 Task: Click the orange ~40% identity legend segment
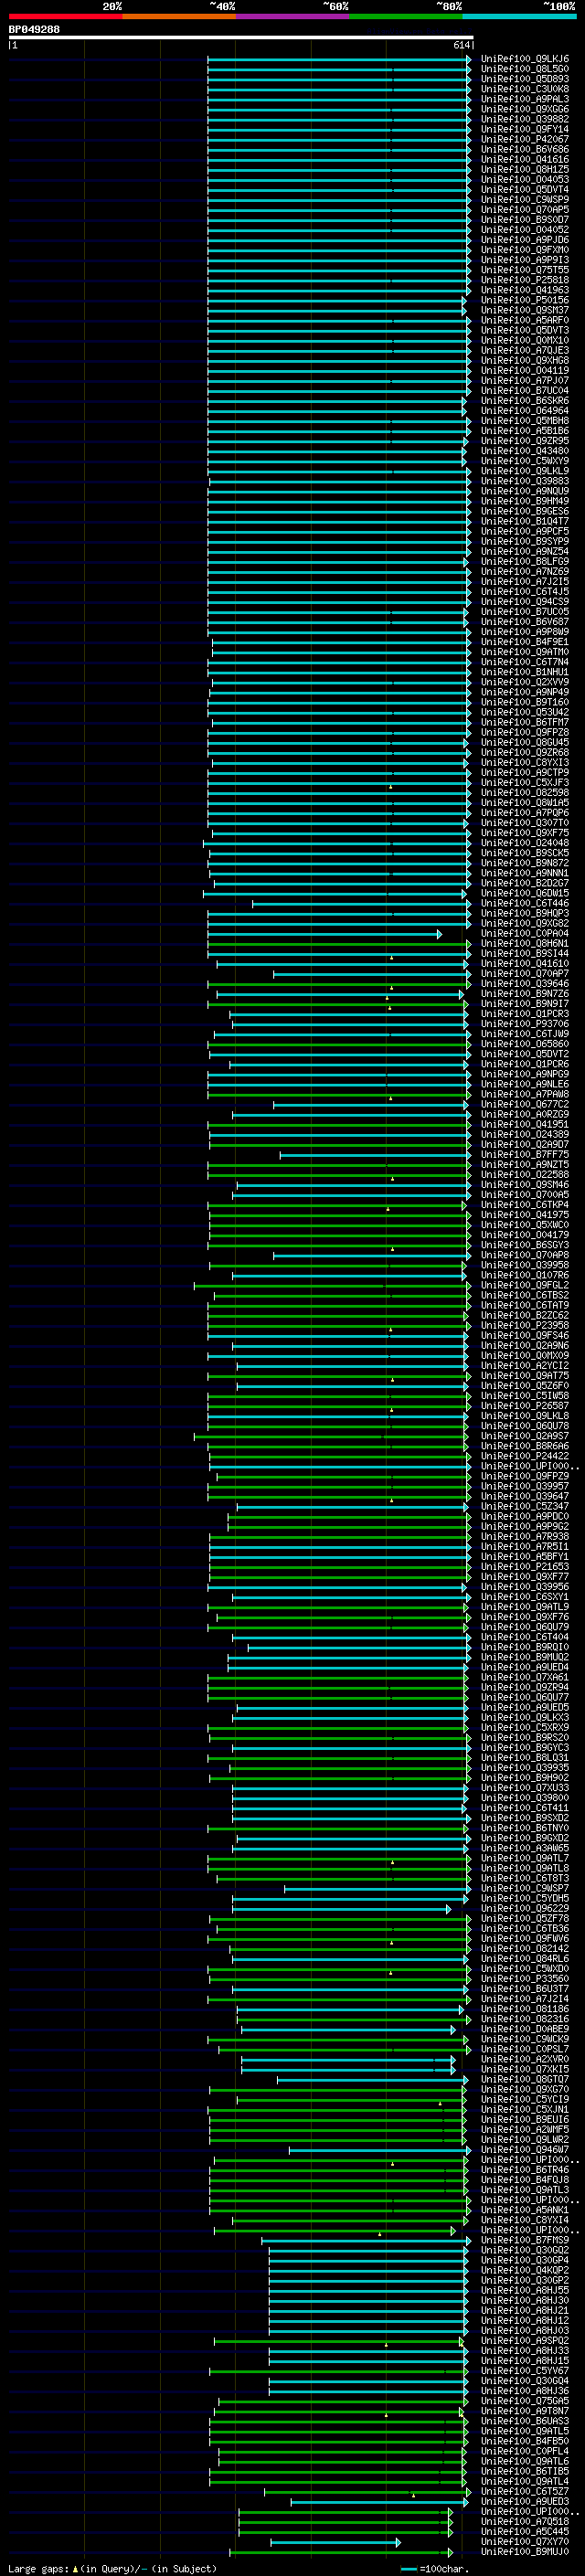click(179, 16)
